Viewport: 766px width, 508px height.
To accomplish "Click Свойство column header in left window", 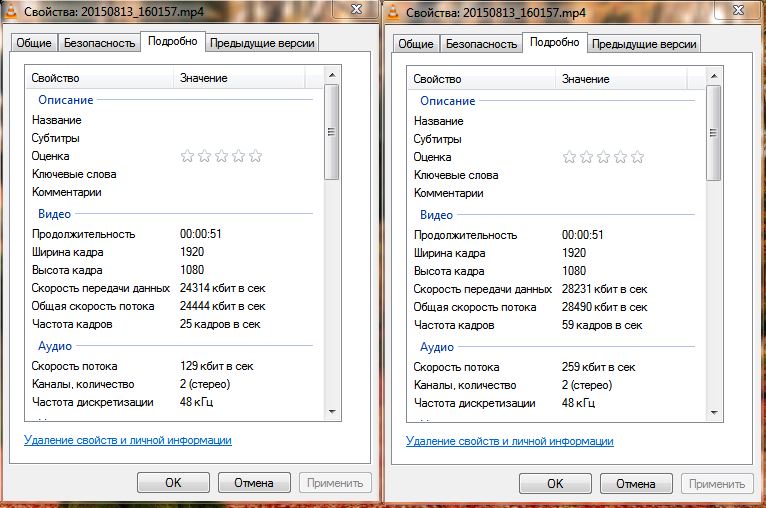I will [100, 78].
